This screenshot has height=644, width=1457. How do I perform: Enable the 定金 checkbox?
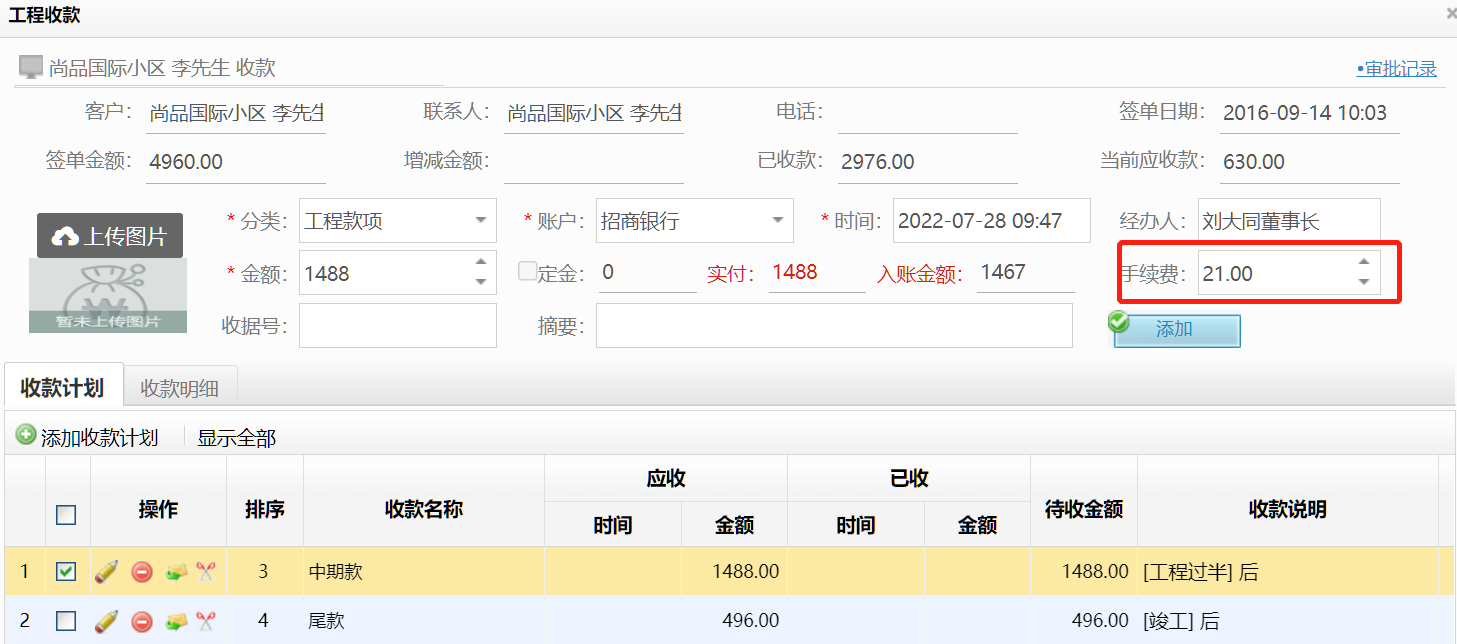pyautogui.click(x=527, y=271)
